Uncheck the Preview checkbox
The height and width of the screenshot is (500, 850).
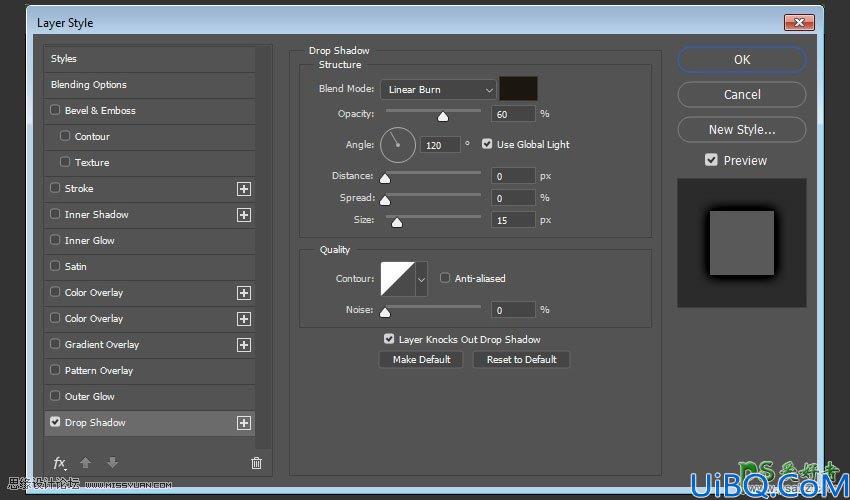tap(711, 160)
